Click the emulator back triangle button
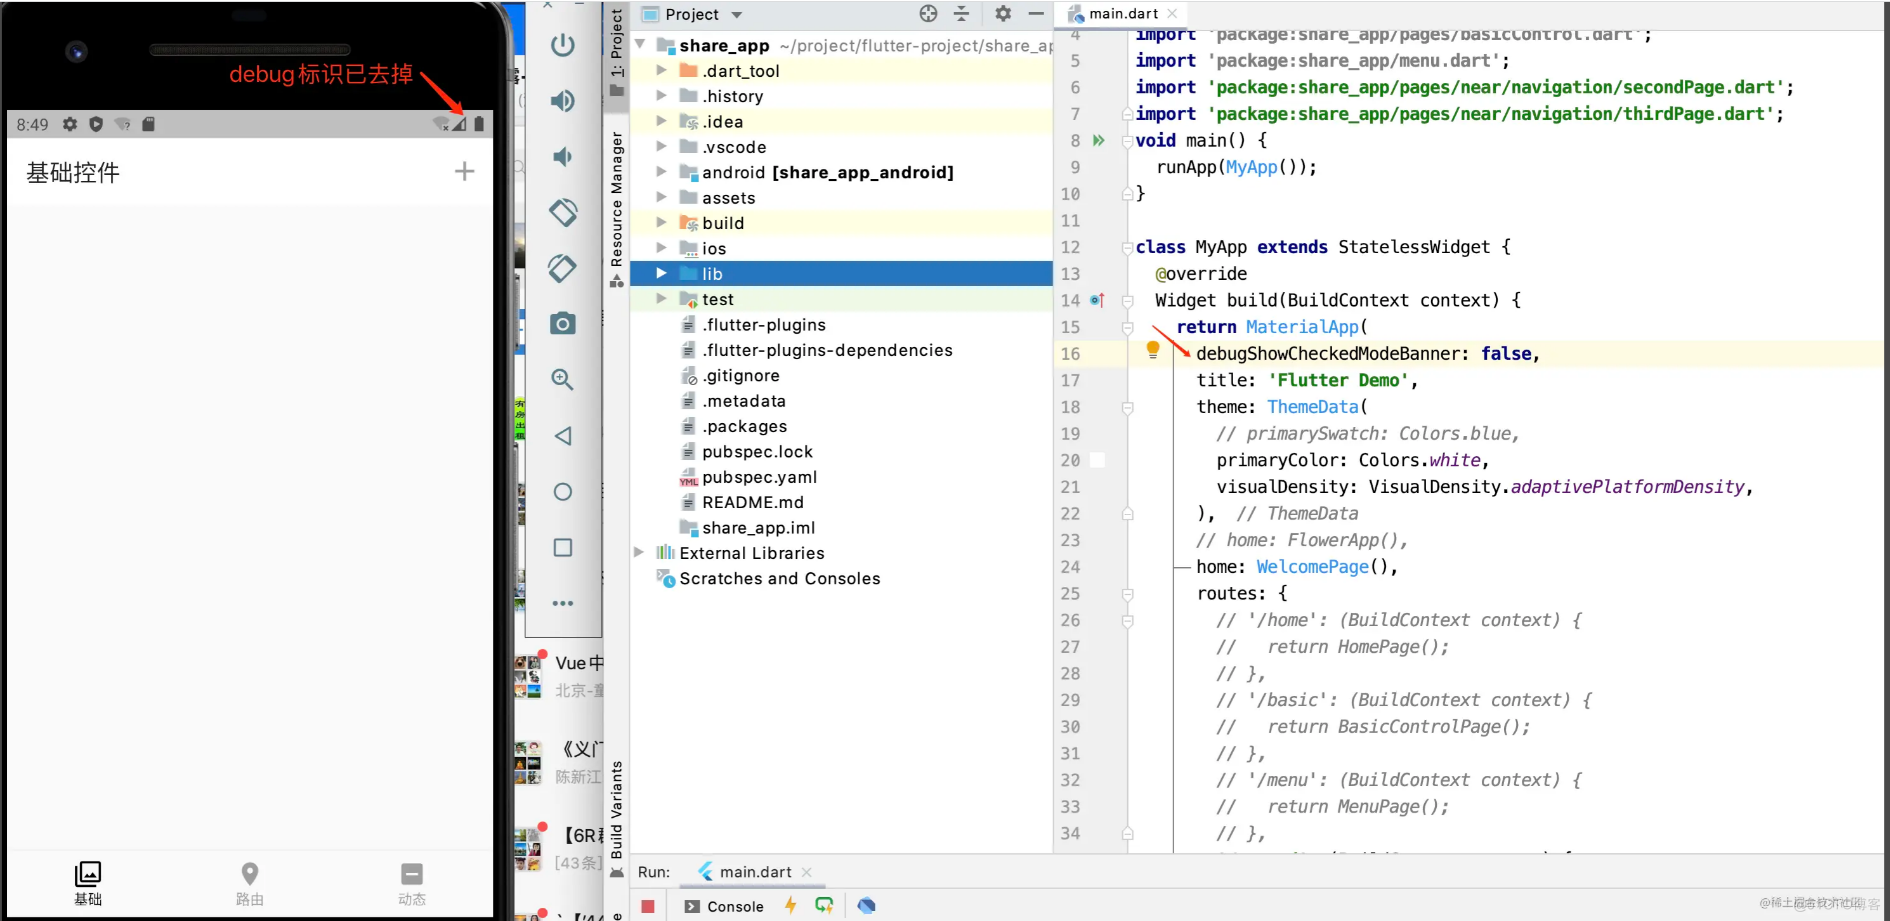The height and width of the screenshot is (921, 1890). click(x=563, y=436)
